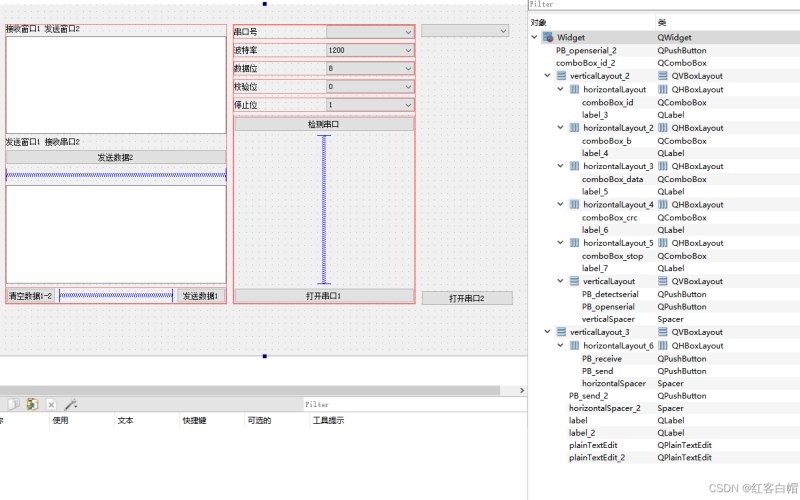Collapse the horizontalLayout_5 tree node
The image size is (800, 500).
coord(560,242)
